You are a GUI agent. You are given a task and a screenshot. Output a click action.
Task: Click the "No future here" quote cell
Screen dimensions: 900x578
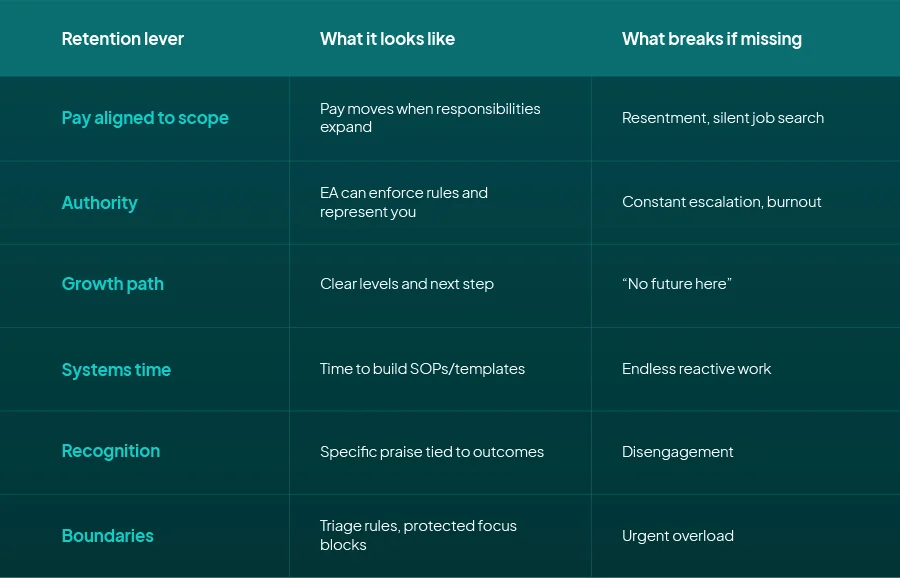click(677, 284)
